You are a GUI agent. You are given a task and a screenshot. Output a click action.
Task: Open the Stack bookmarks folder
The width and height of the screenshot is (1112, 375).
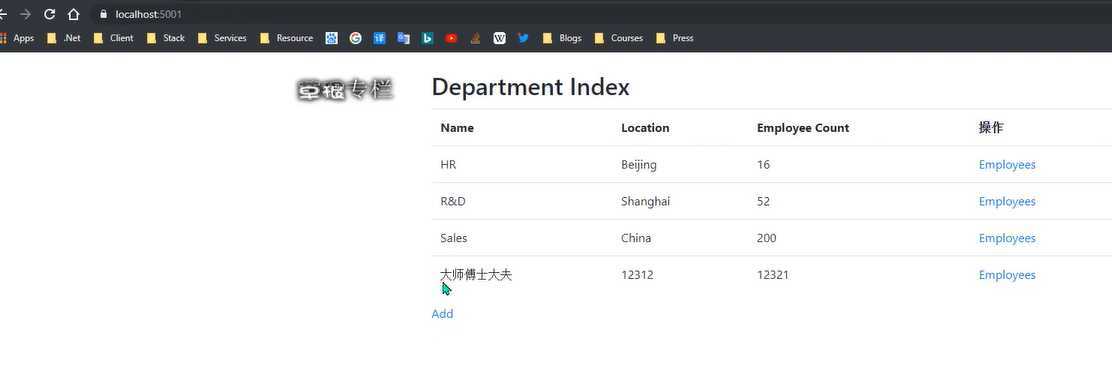166,38
